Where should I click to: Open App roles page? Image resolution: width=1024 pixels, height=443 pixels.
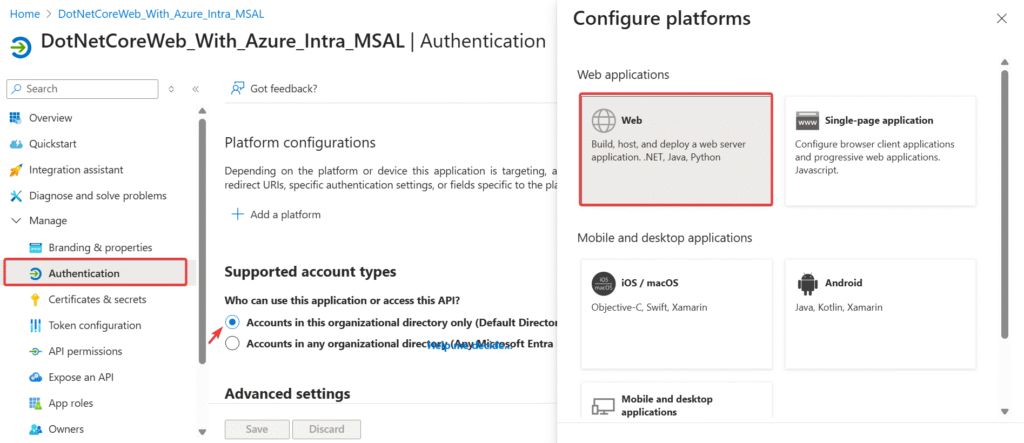point(71,403)
